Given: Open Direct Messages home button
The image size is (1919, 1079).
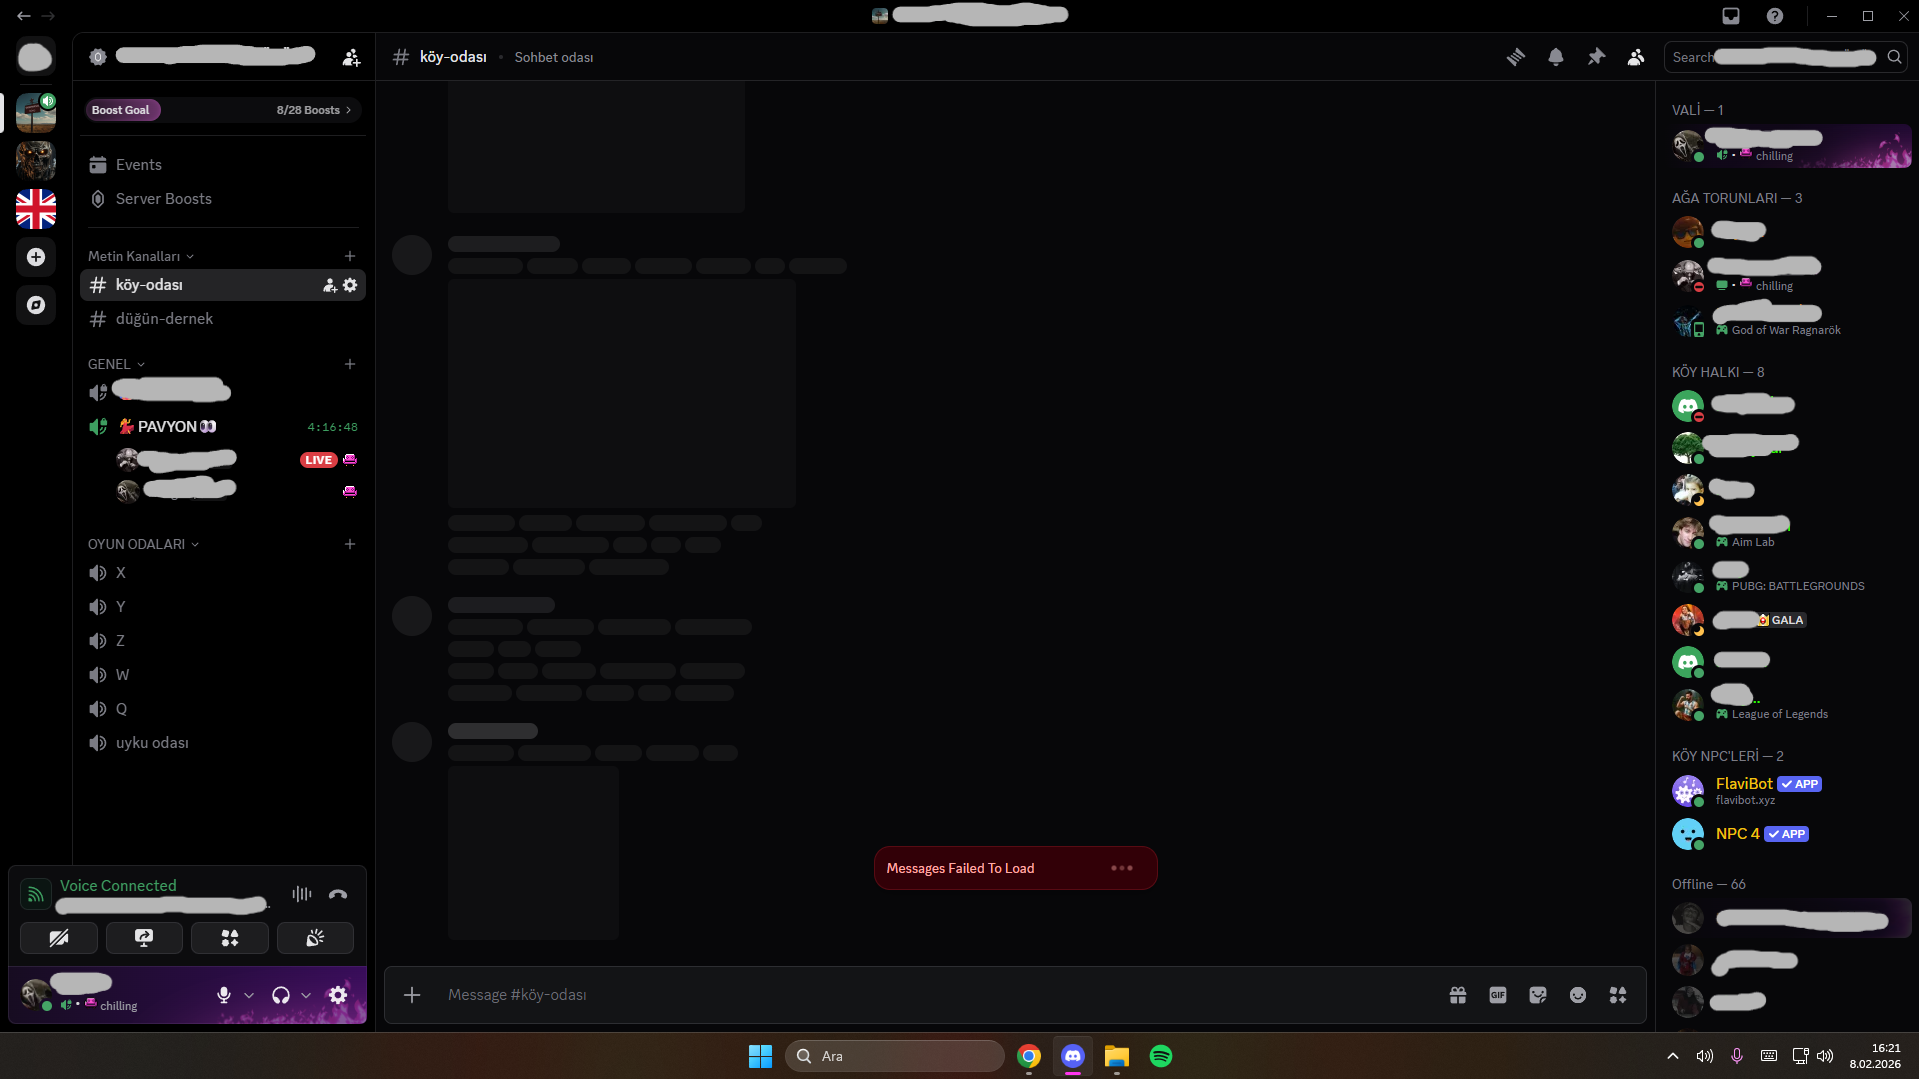Looking at the screenshot, I should pyautogui.click(x=35, y=57).
